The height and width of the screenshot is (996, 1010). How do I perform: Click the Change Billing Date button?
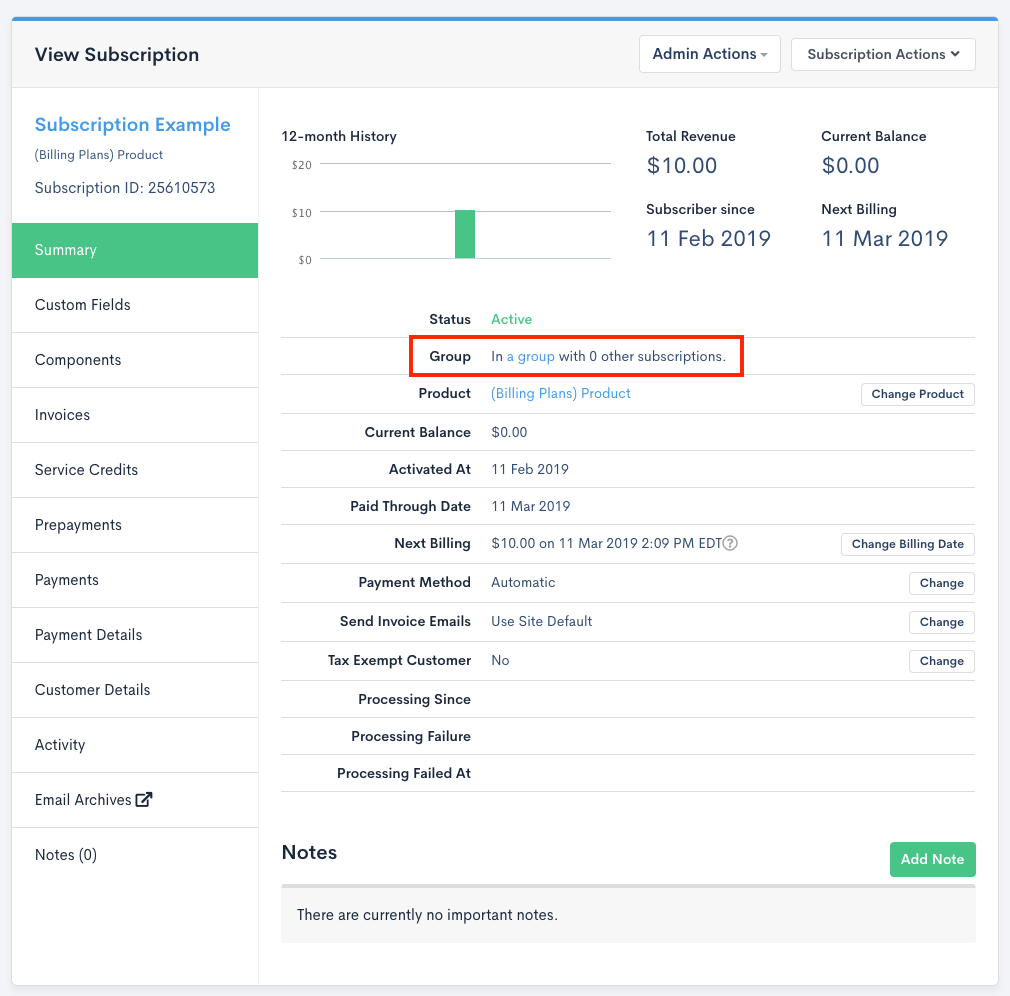[907, 544]
